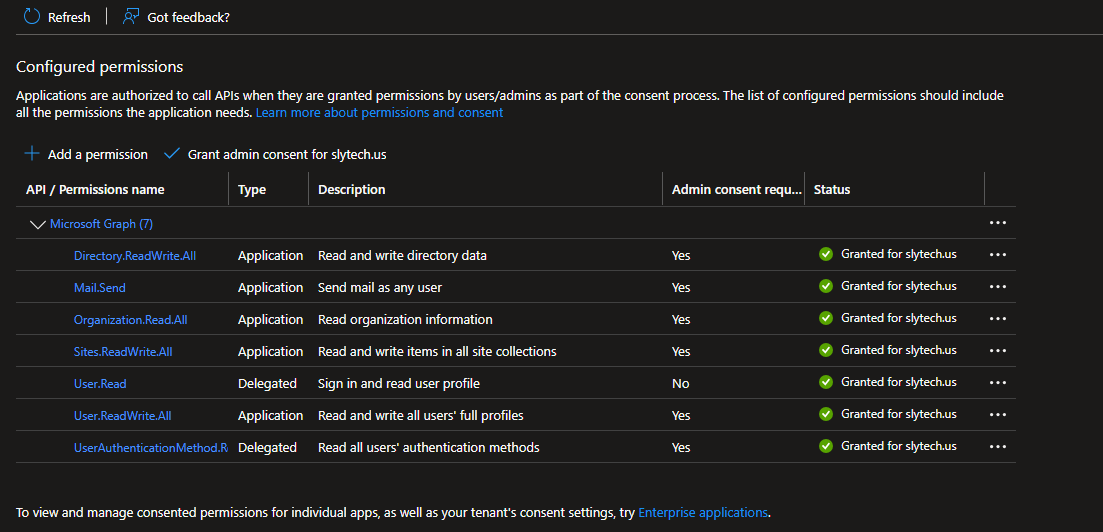Click green granted check icon for Mail.Send
Viewport: 1103px width, 532px height.
point(826,286)
